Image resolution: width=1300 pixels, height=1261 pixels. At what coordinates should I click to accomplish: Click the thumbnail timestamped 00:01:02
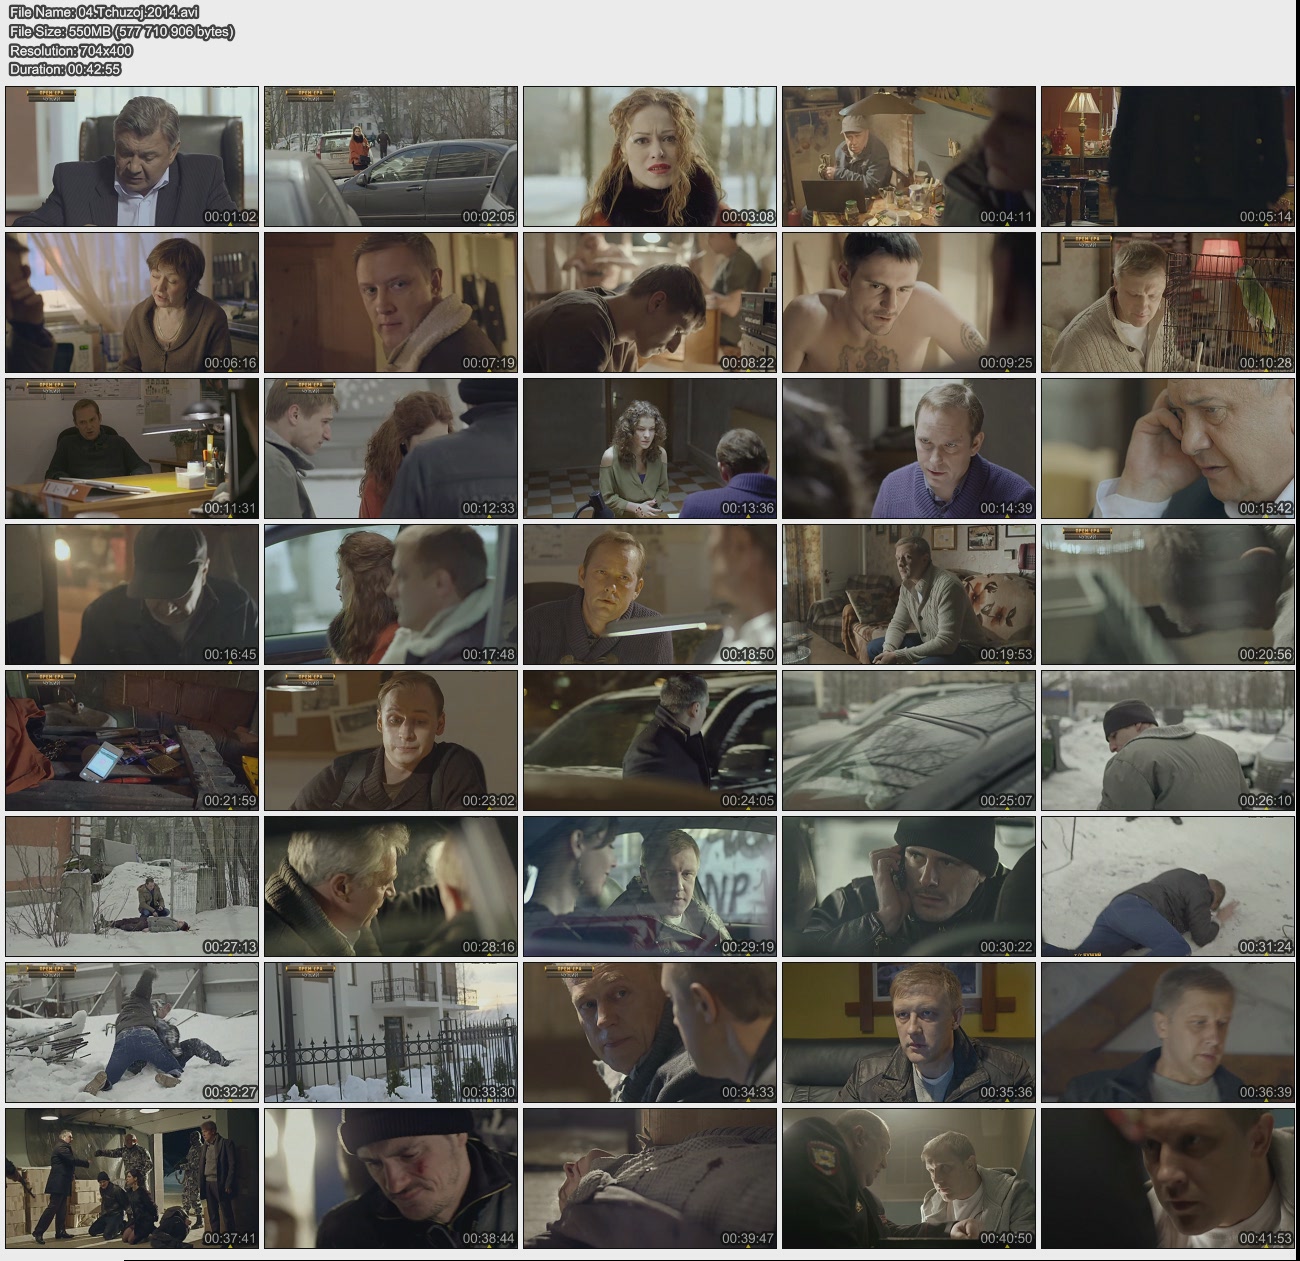pyautogui.click(x=132, y=156)
